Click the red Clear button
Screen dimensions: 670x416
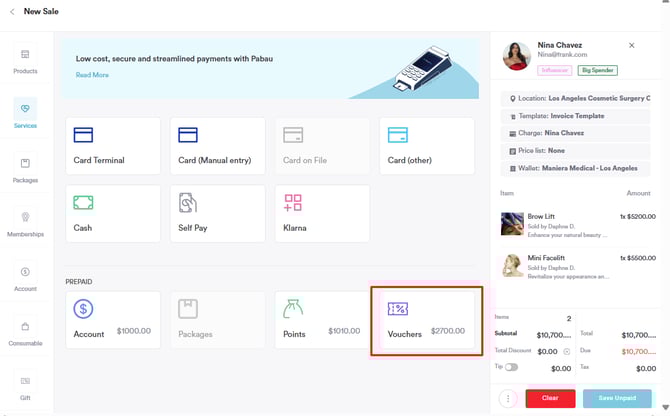pyautogui.click(x=550, y=398)
